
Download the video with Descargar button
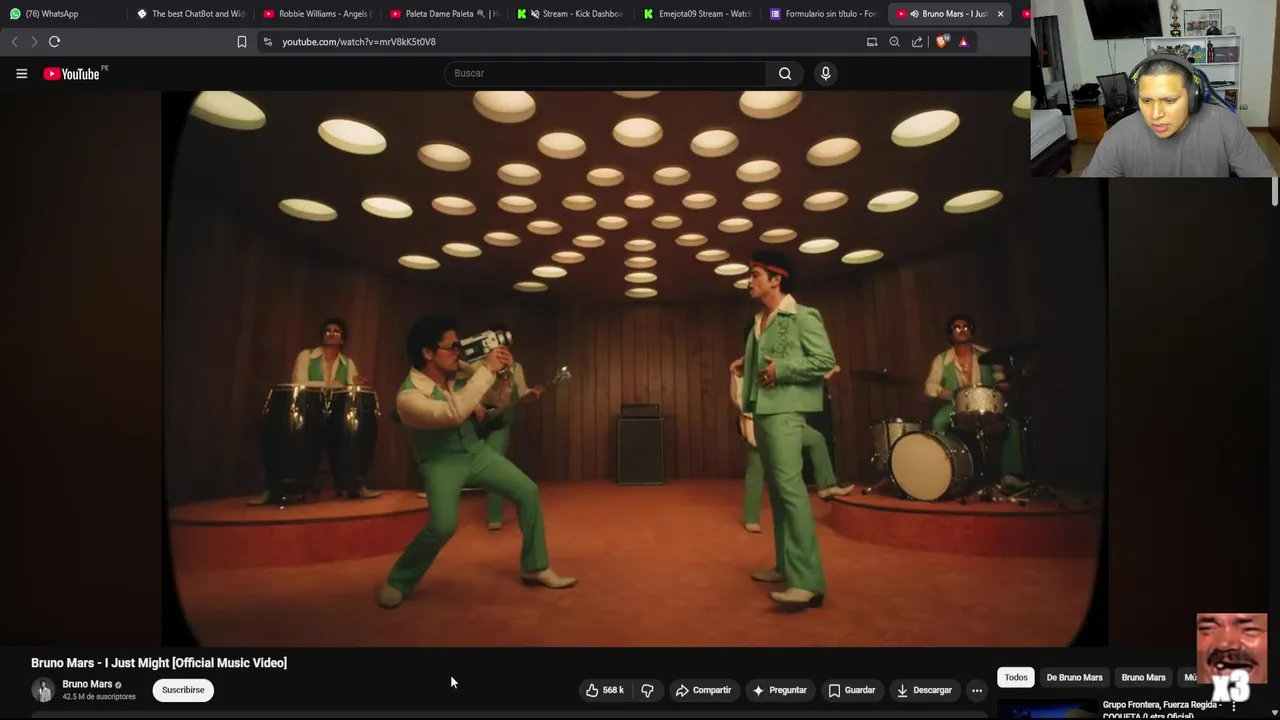[924, 690]
